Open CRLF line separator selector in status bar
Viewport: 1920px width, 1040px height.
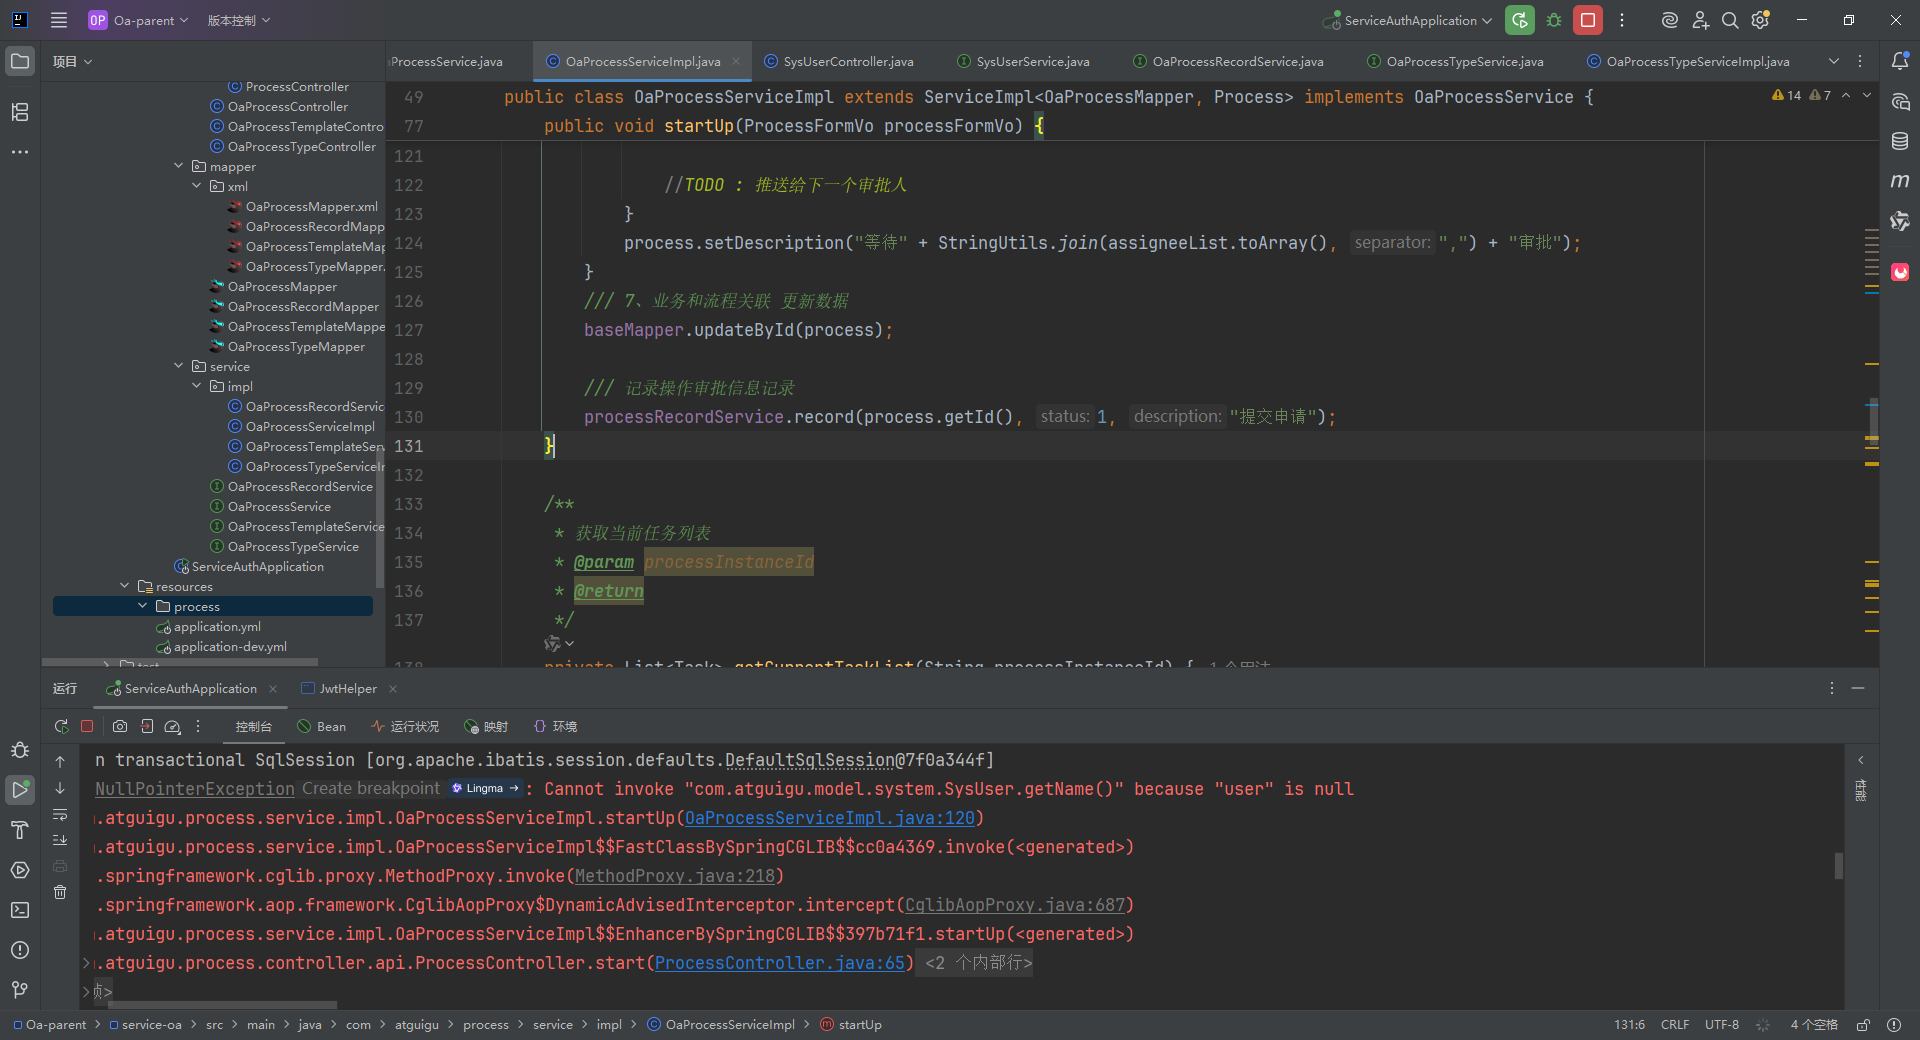click(x=1675, y=1025)
